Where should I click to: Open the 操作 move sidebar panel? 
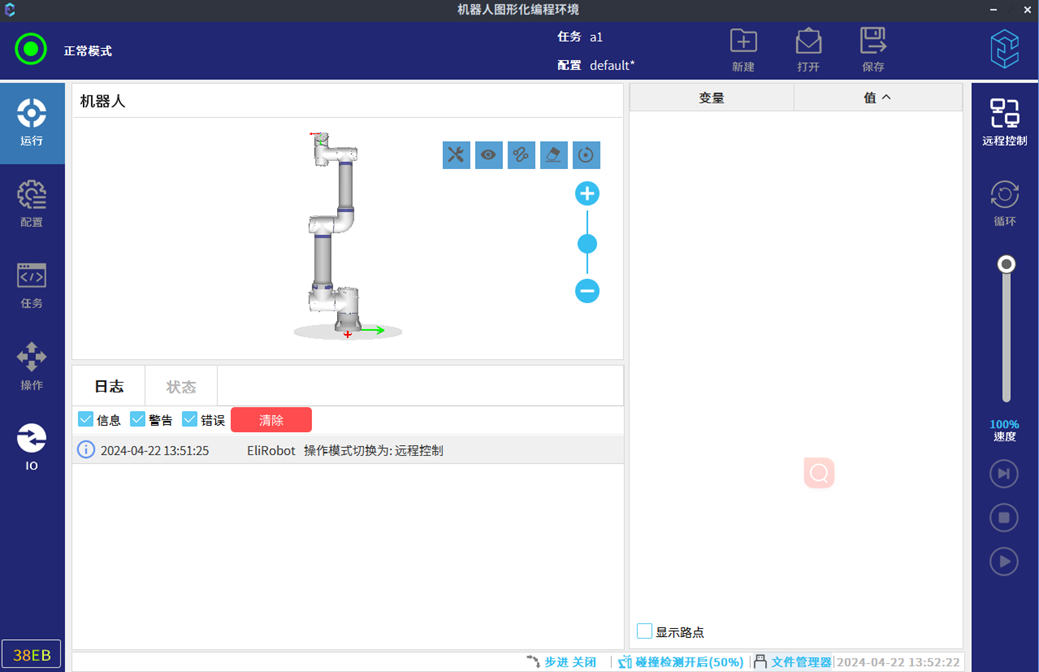[32, 366]
